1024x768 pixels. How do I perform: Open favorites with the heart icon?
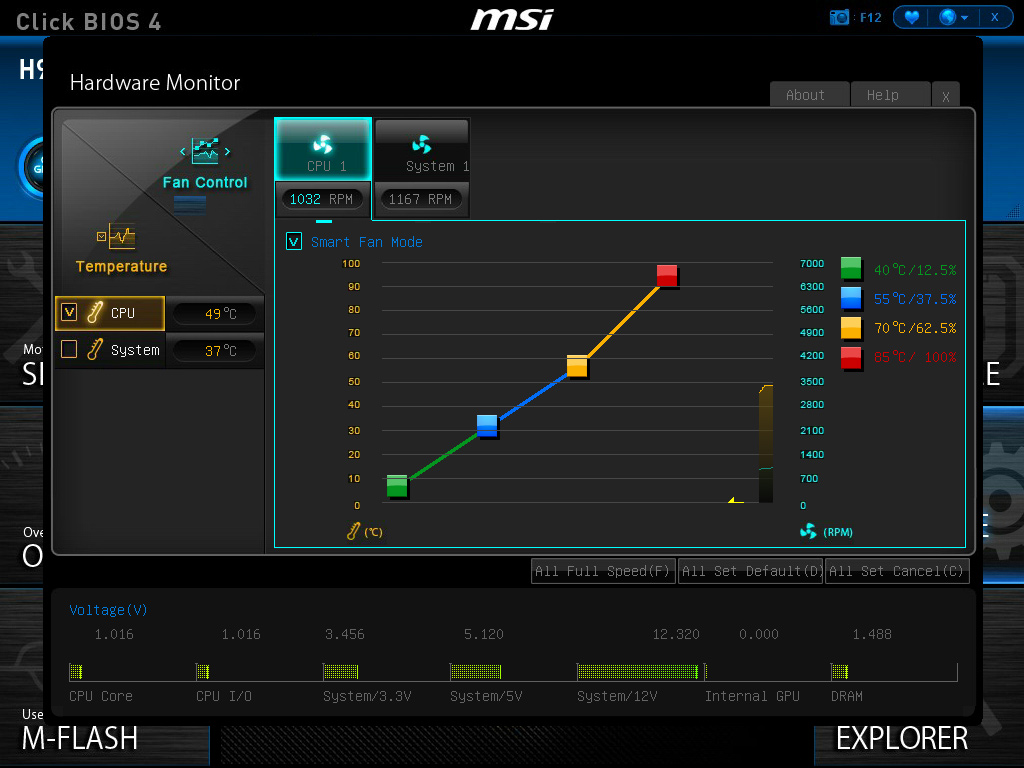coord(911,17)
